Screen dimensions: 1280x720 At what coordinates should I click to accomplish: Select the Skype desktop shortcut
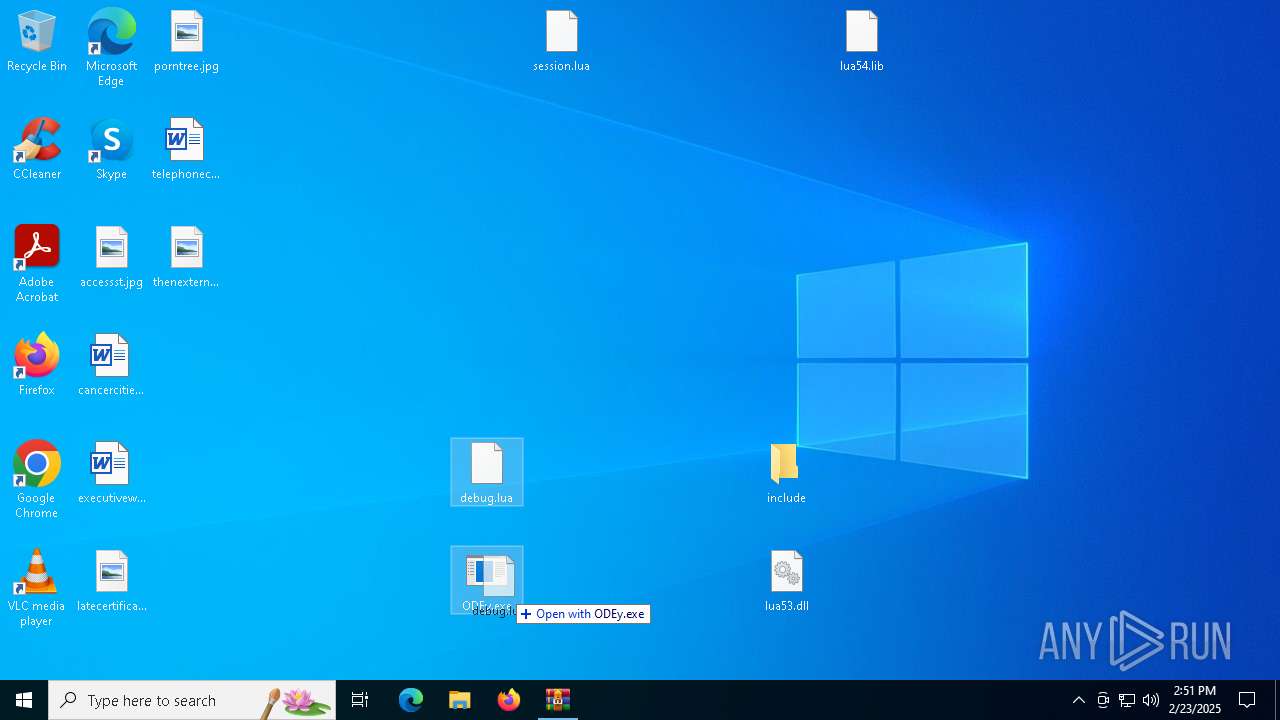point(111,149)
